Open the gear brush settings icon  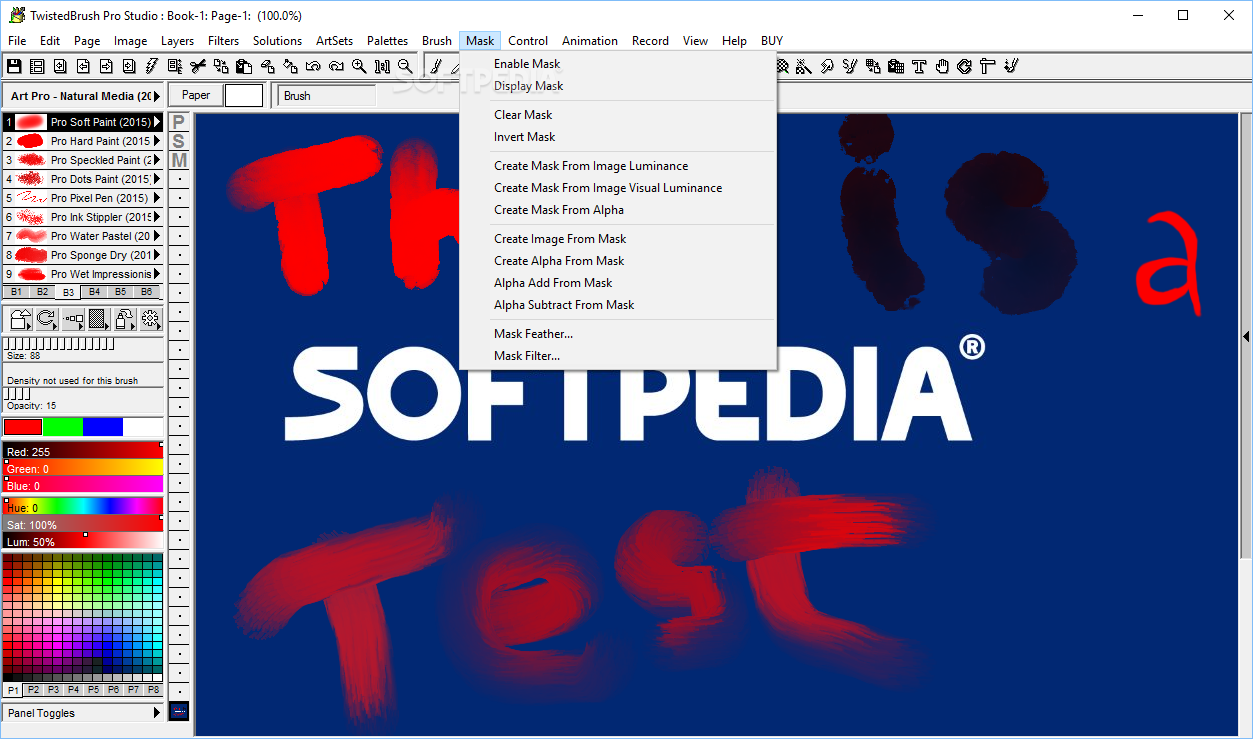click(150, 319)
